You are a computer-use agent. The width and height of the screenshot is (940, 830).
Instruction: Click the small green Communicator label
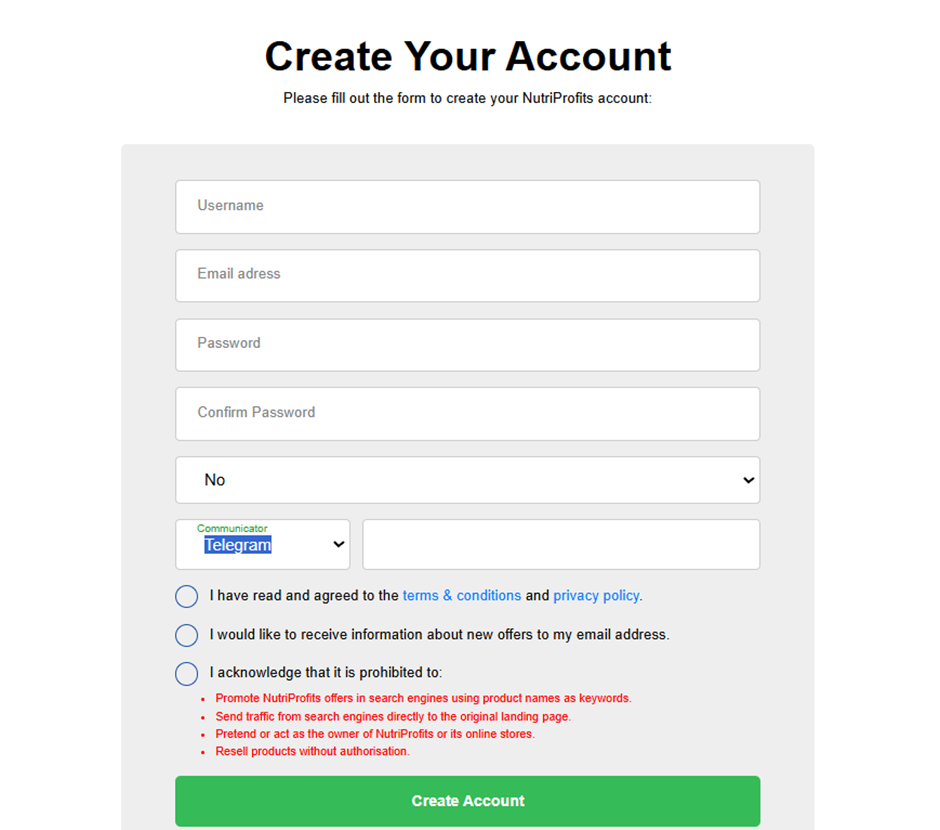(x=232, y=528)
